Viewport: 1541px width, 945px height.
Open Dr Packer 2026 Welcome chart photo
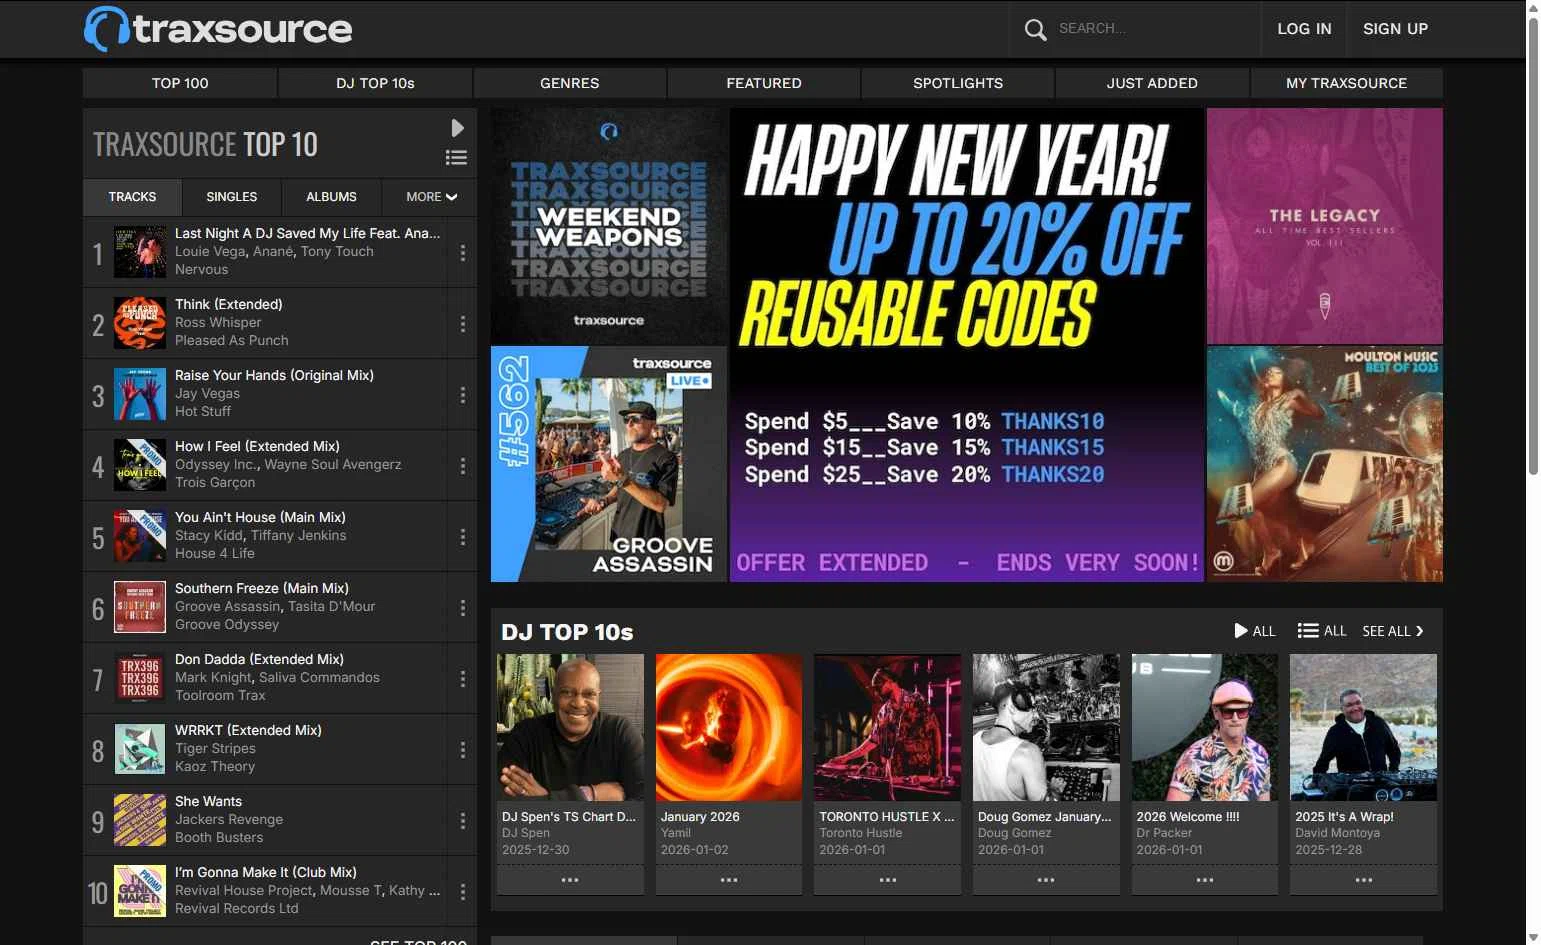(x=1205, y=728)
